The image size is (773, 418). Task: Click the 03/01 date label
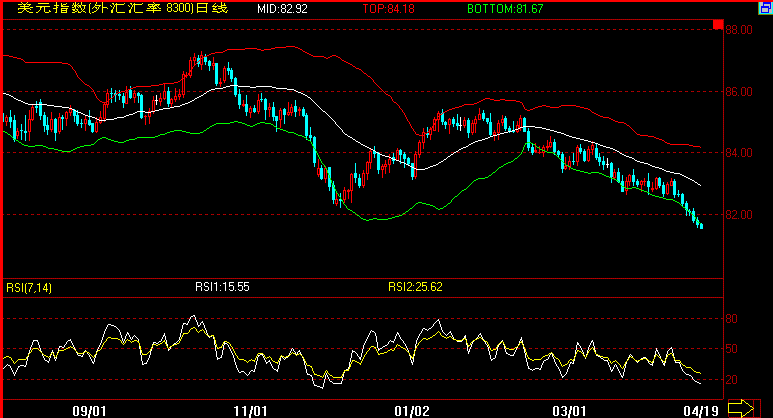pyautogui.click(x=569, y=411)
